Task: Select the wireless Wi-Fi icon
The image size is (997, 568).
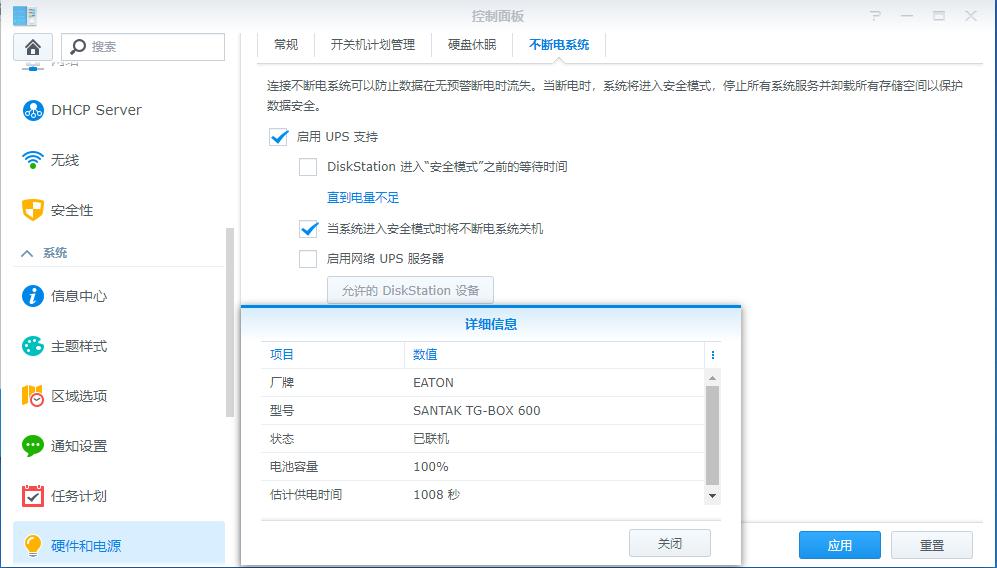Action: pyautogui.click(x=32, y=160)
